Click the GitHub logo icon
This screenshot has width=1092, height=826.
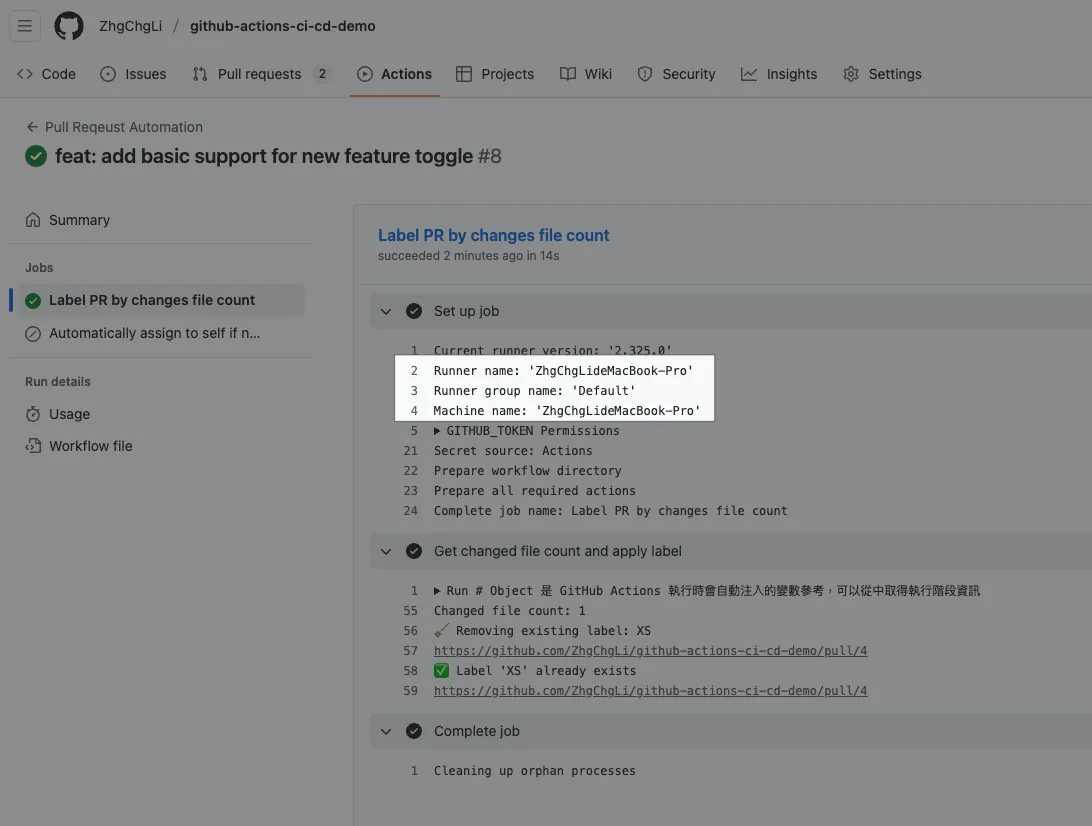click(69, 26)
